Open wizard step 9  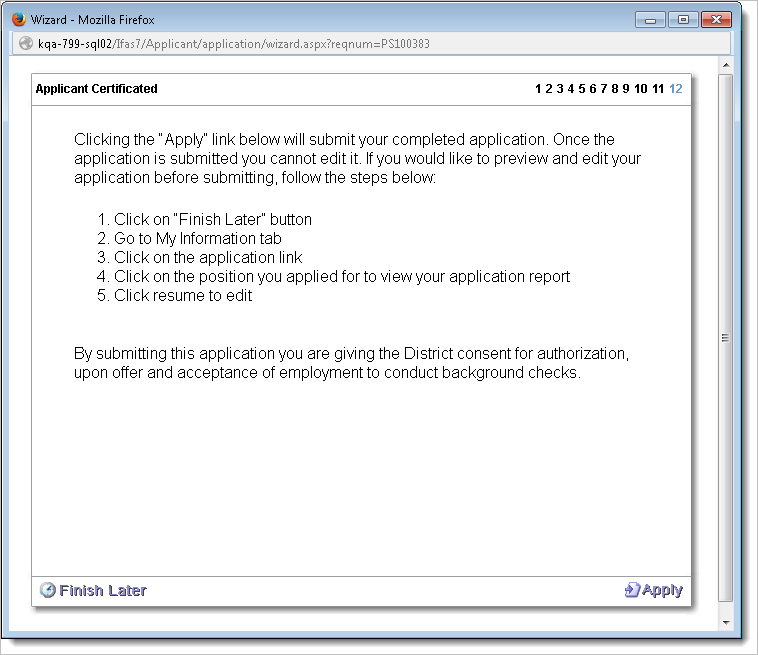coord(626,89)
